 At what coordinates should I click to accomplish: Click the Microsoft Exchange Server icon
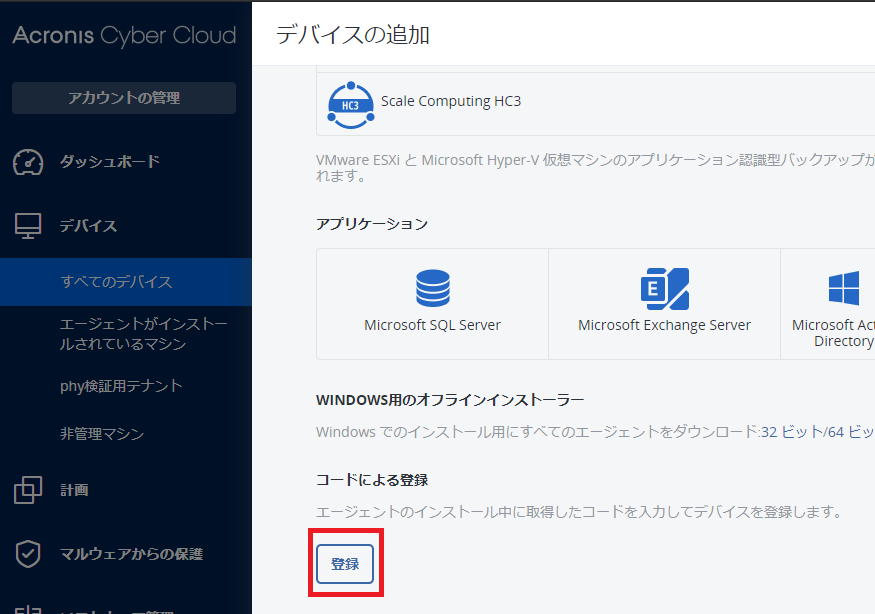coord(664,288)
